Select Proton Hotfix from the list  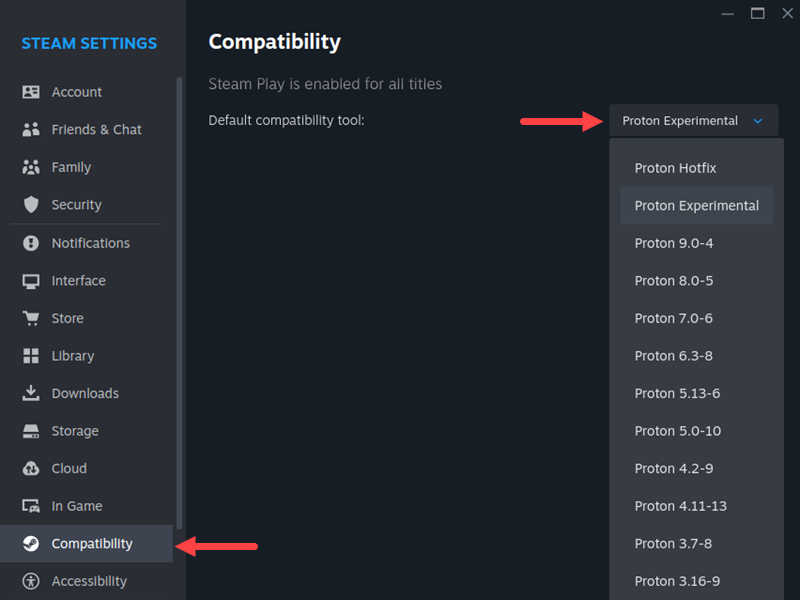[x=675, y=168]
